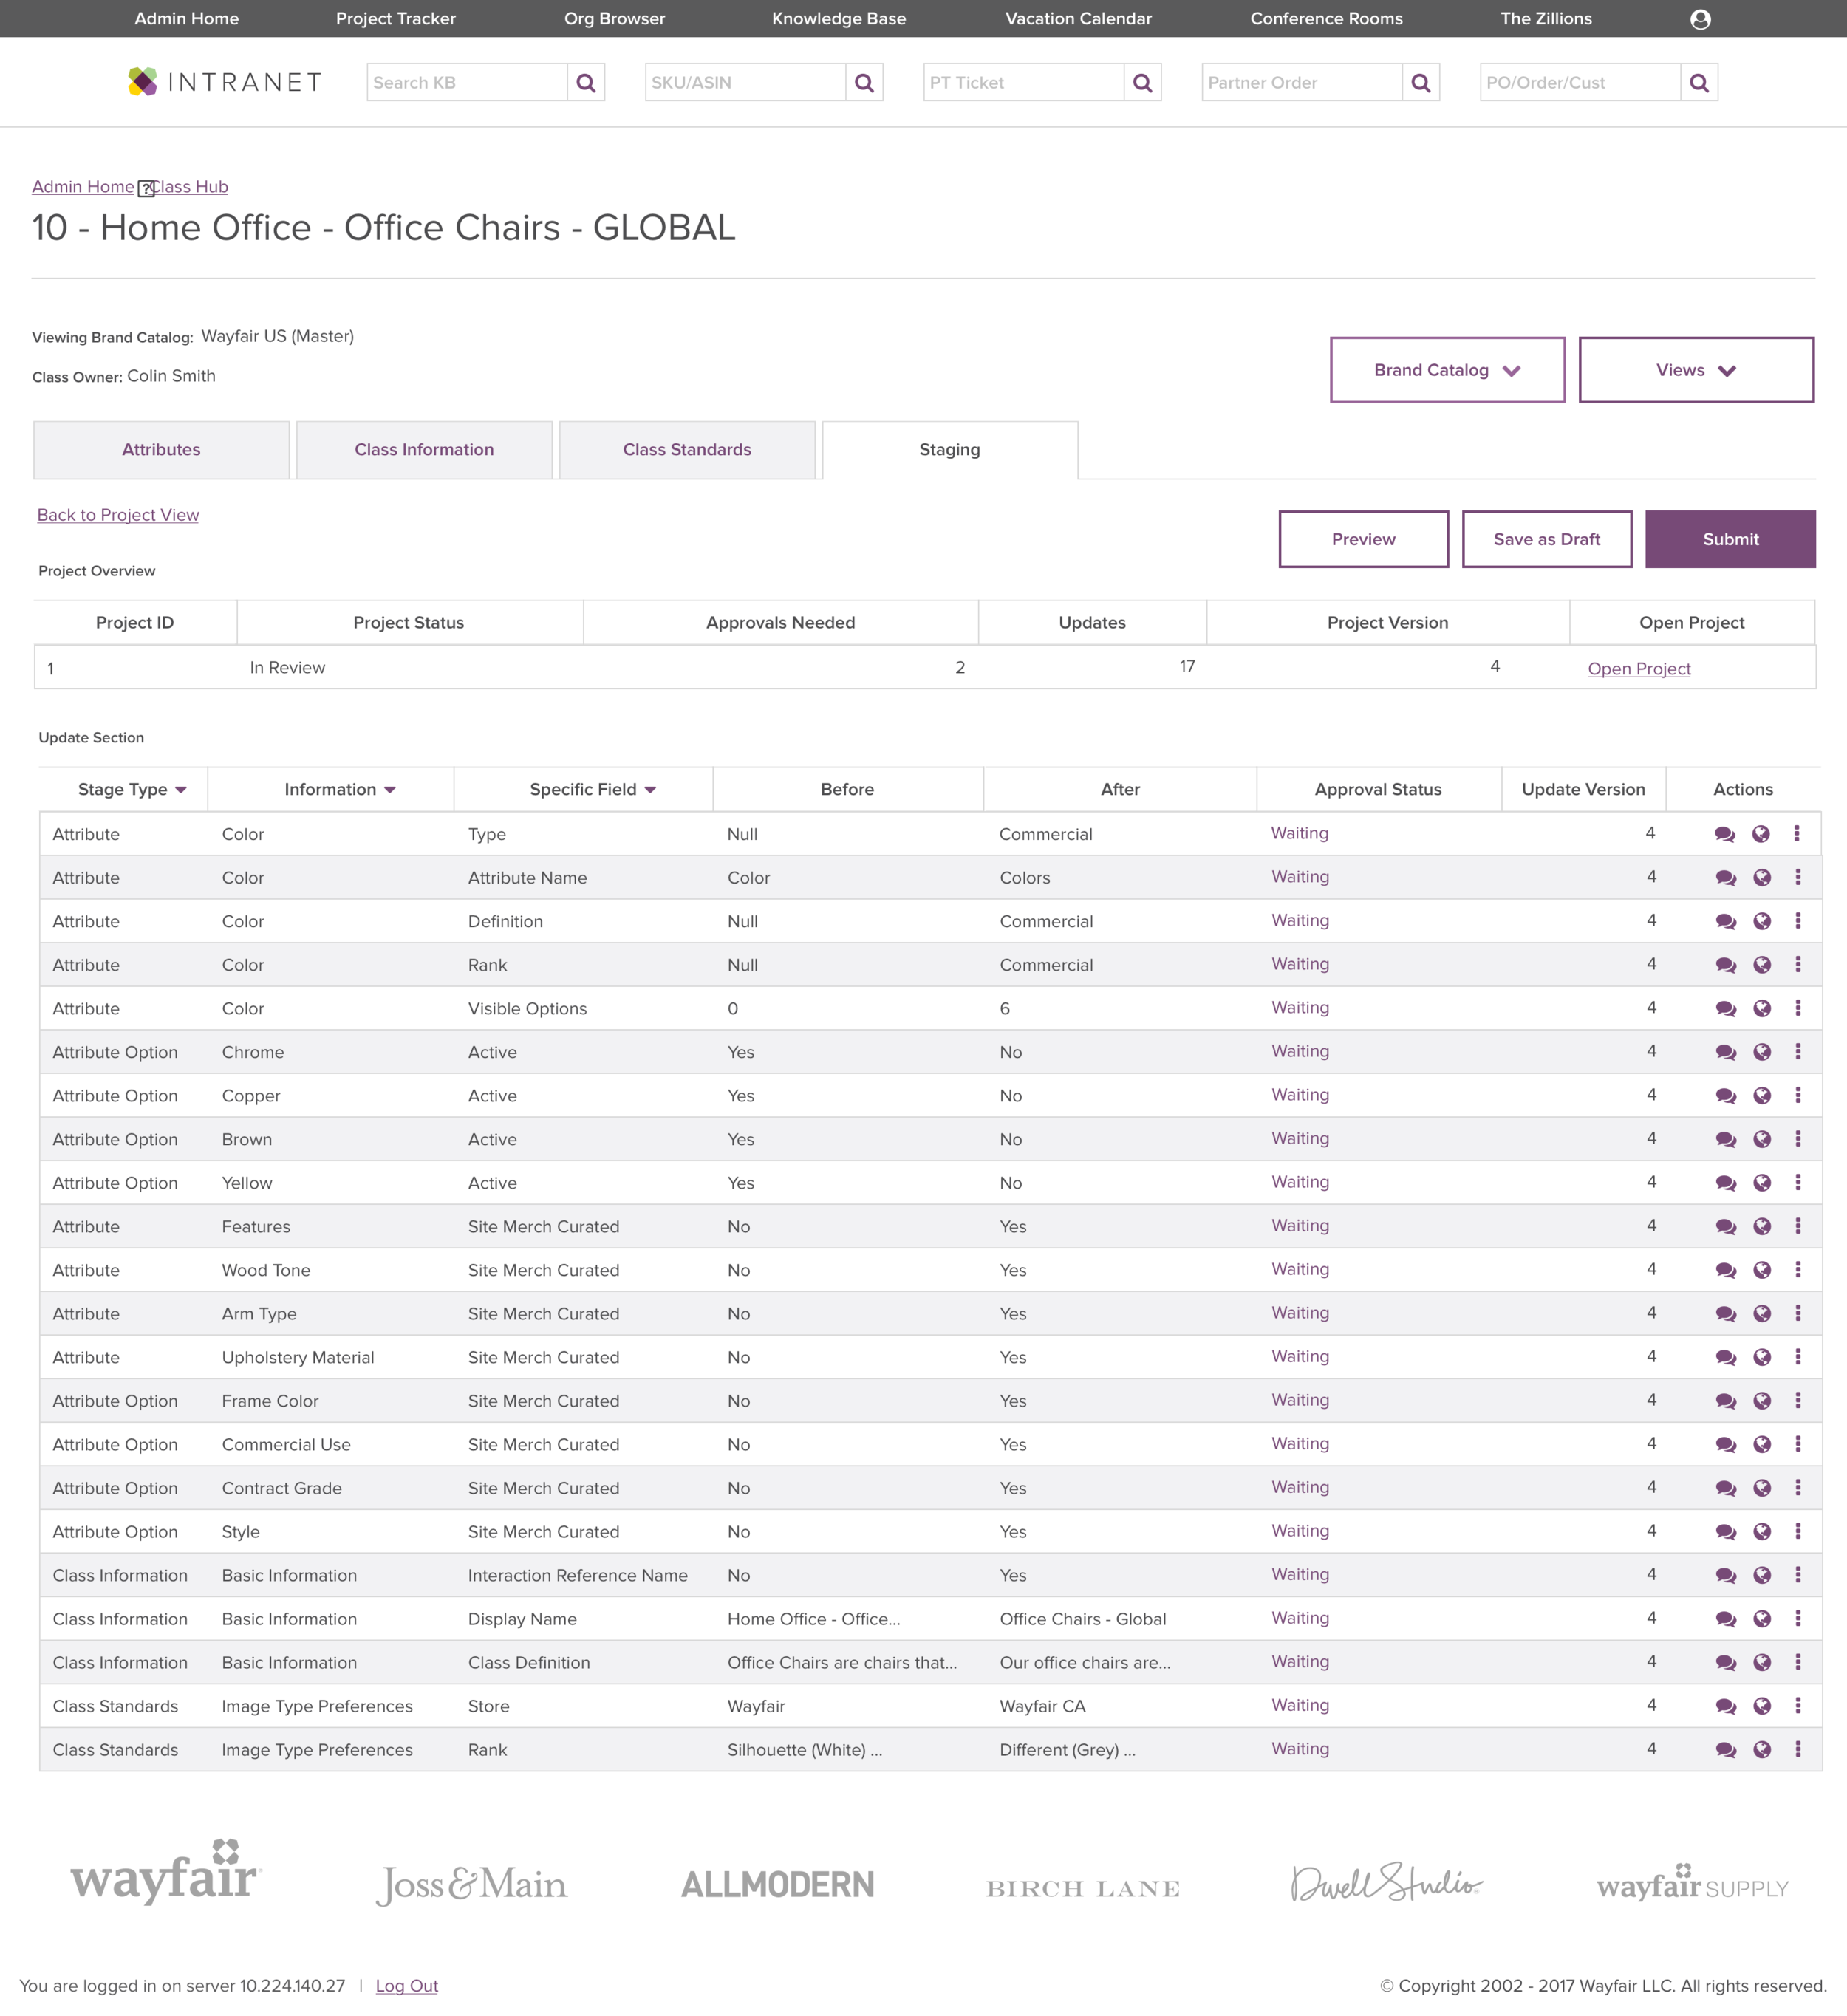Open comments for Display Name row

tap(1725, 1619)
